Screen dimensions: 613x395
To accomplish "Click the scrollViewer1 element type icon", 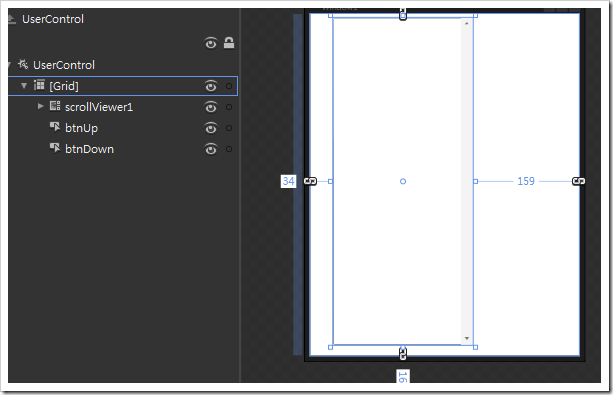I will point(55,106).
